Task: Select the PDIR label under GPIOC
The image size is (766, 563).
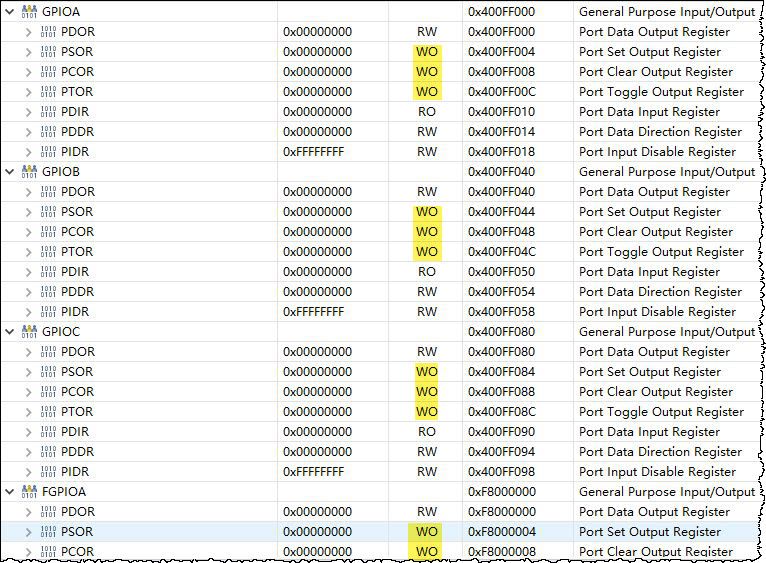Action: click(x=75, y=432)
